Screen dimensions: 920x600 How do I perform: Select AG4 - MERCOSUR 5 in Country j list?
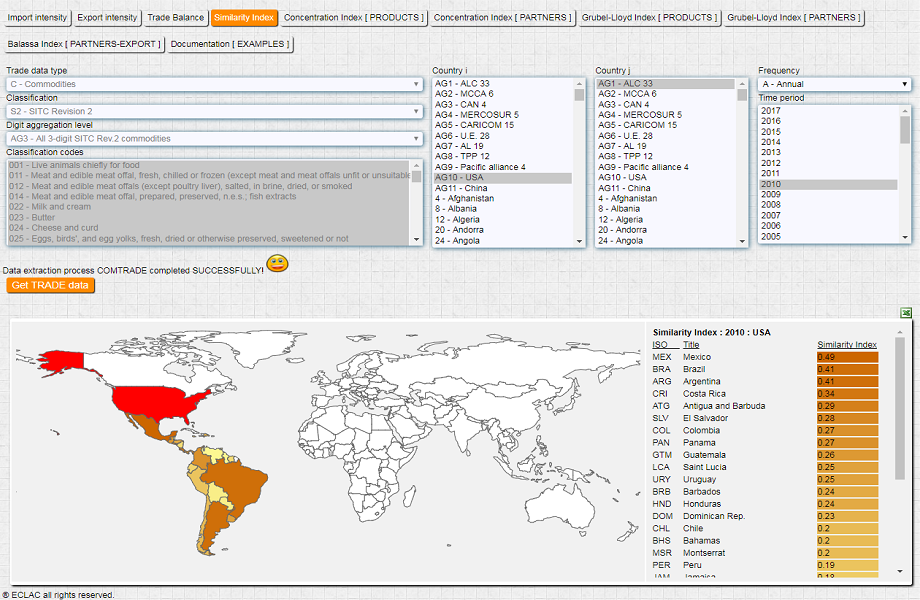[x=640, y=115]
